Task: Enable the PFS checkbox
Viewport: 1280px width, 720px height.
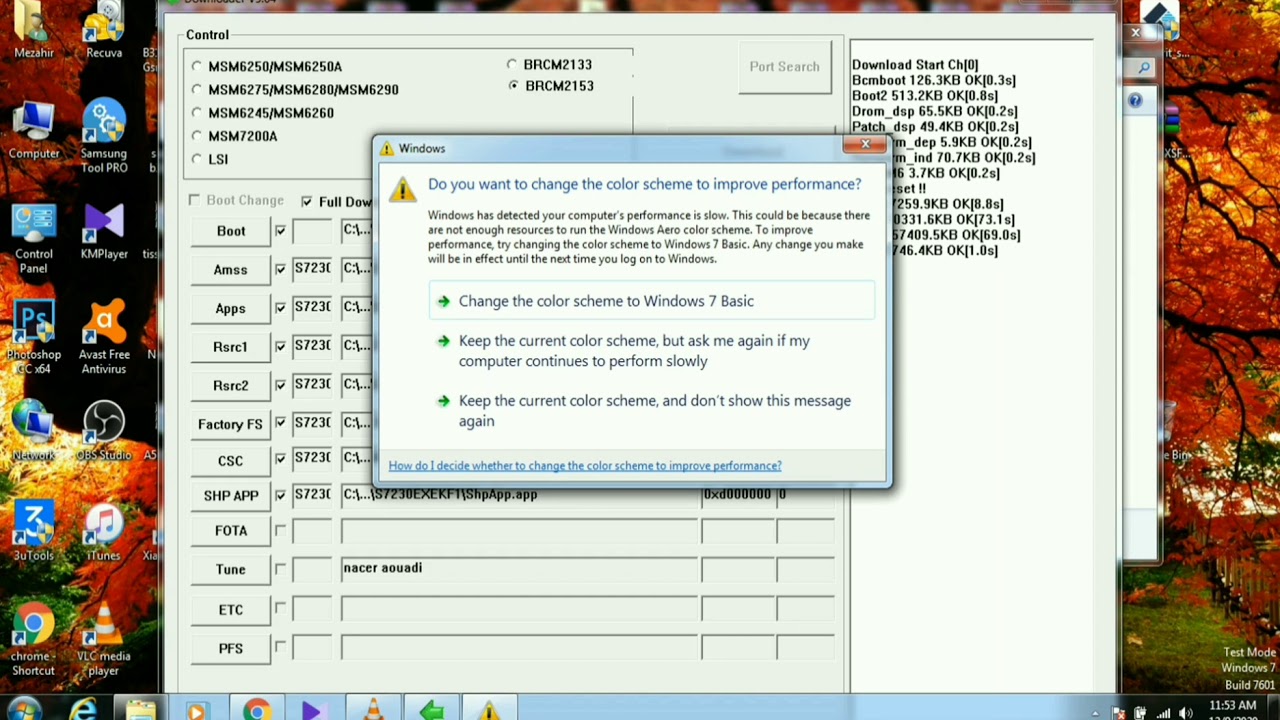Action: (280, 648)
